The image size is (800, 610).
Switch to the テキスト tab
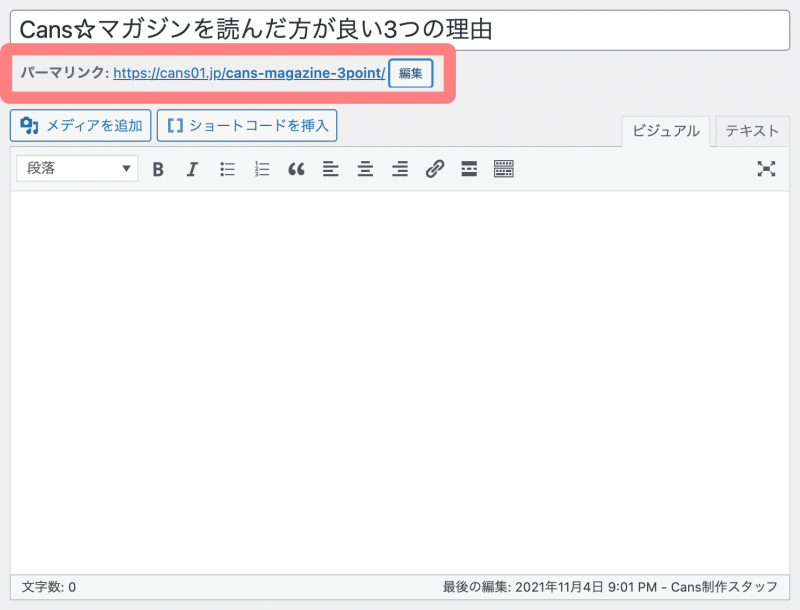click(x=752, y=131)
